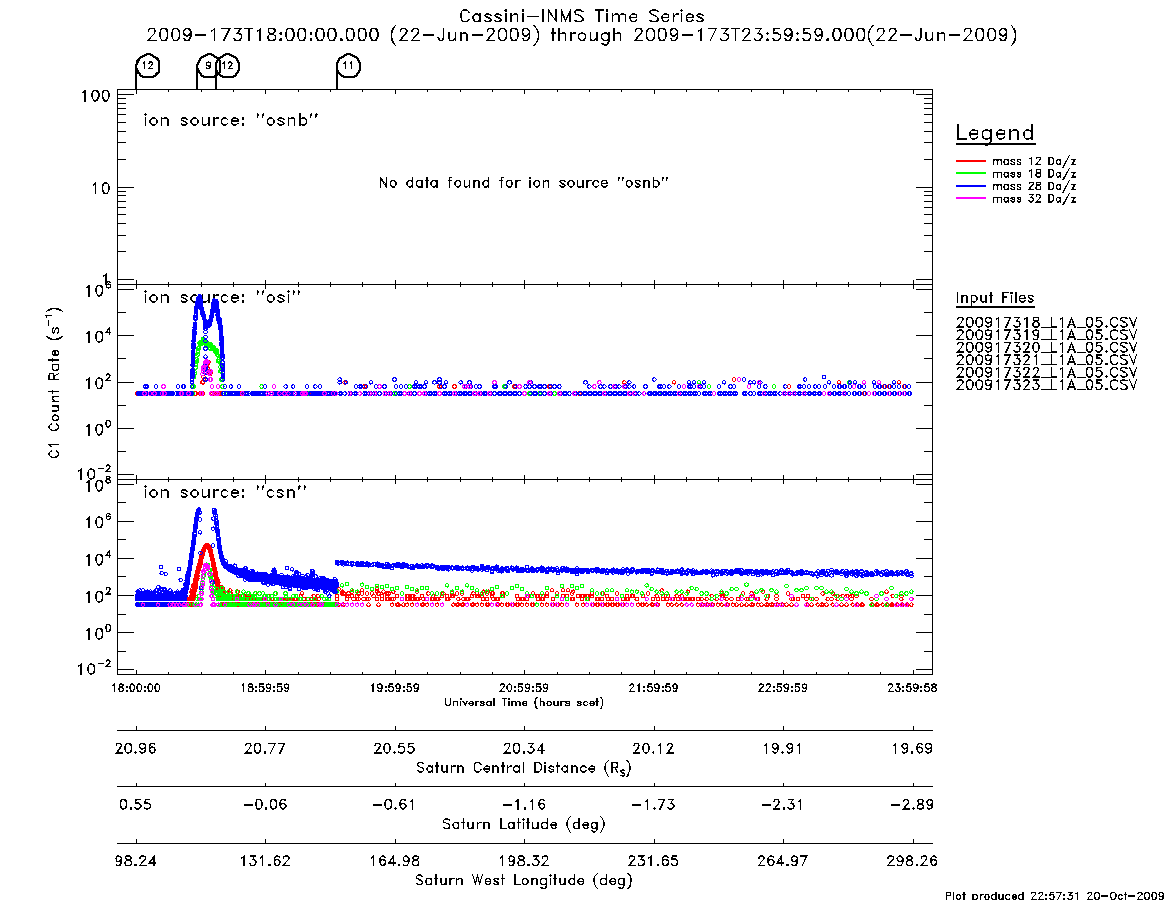The image size is (1165, 900).
Task: Click the 'Saturn West Longitude (deg)' axis label
Action: 524,881
